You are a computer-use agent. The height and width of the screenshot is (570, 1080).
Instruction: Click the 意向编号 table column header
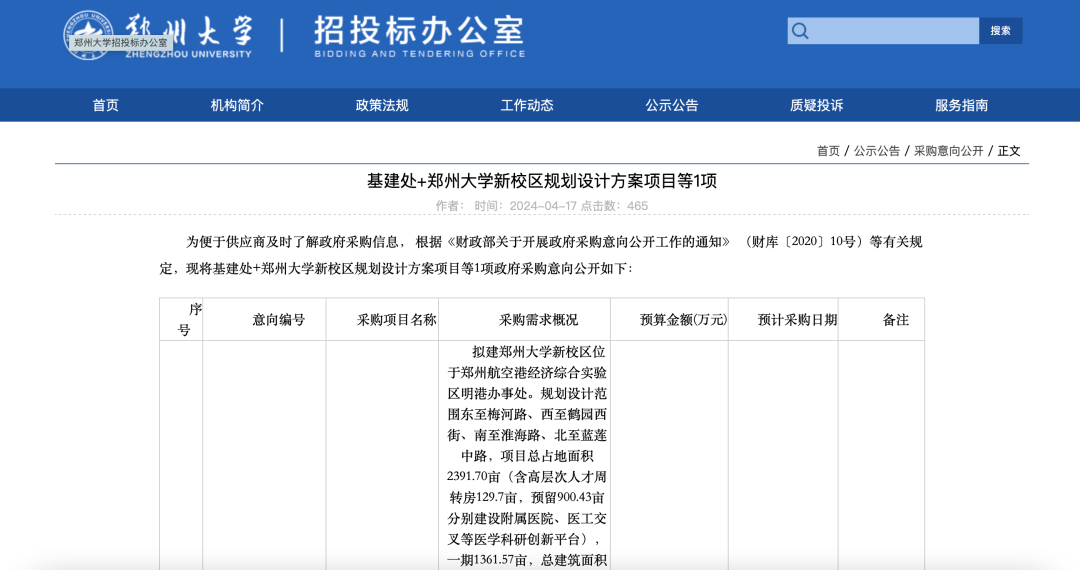point(278,320)
